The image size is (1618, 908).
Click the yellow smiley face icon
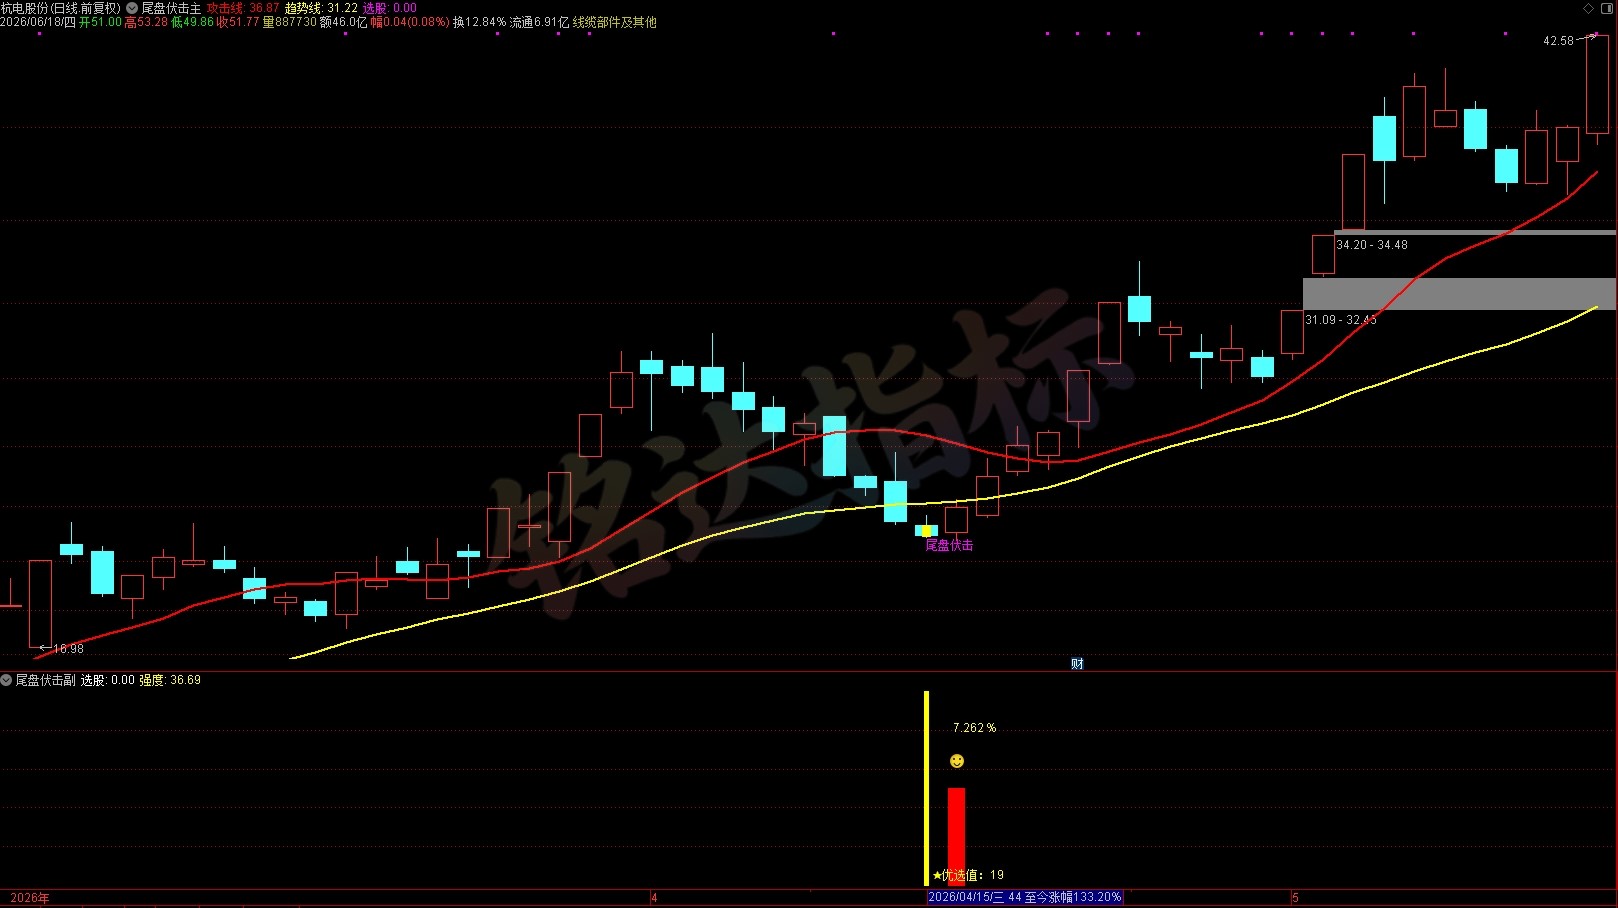point(957,761)
